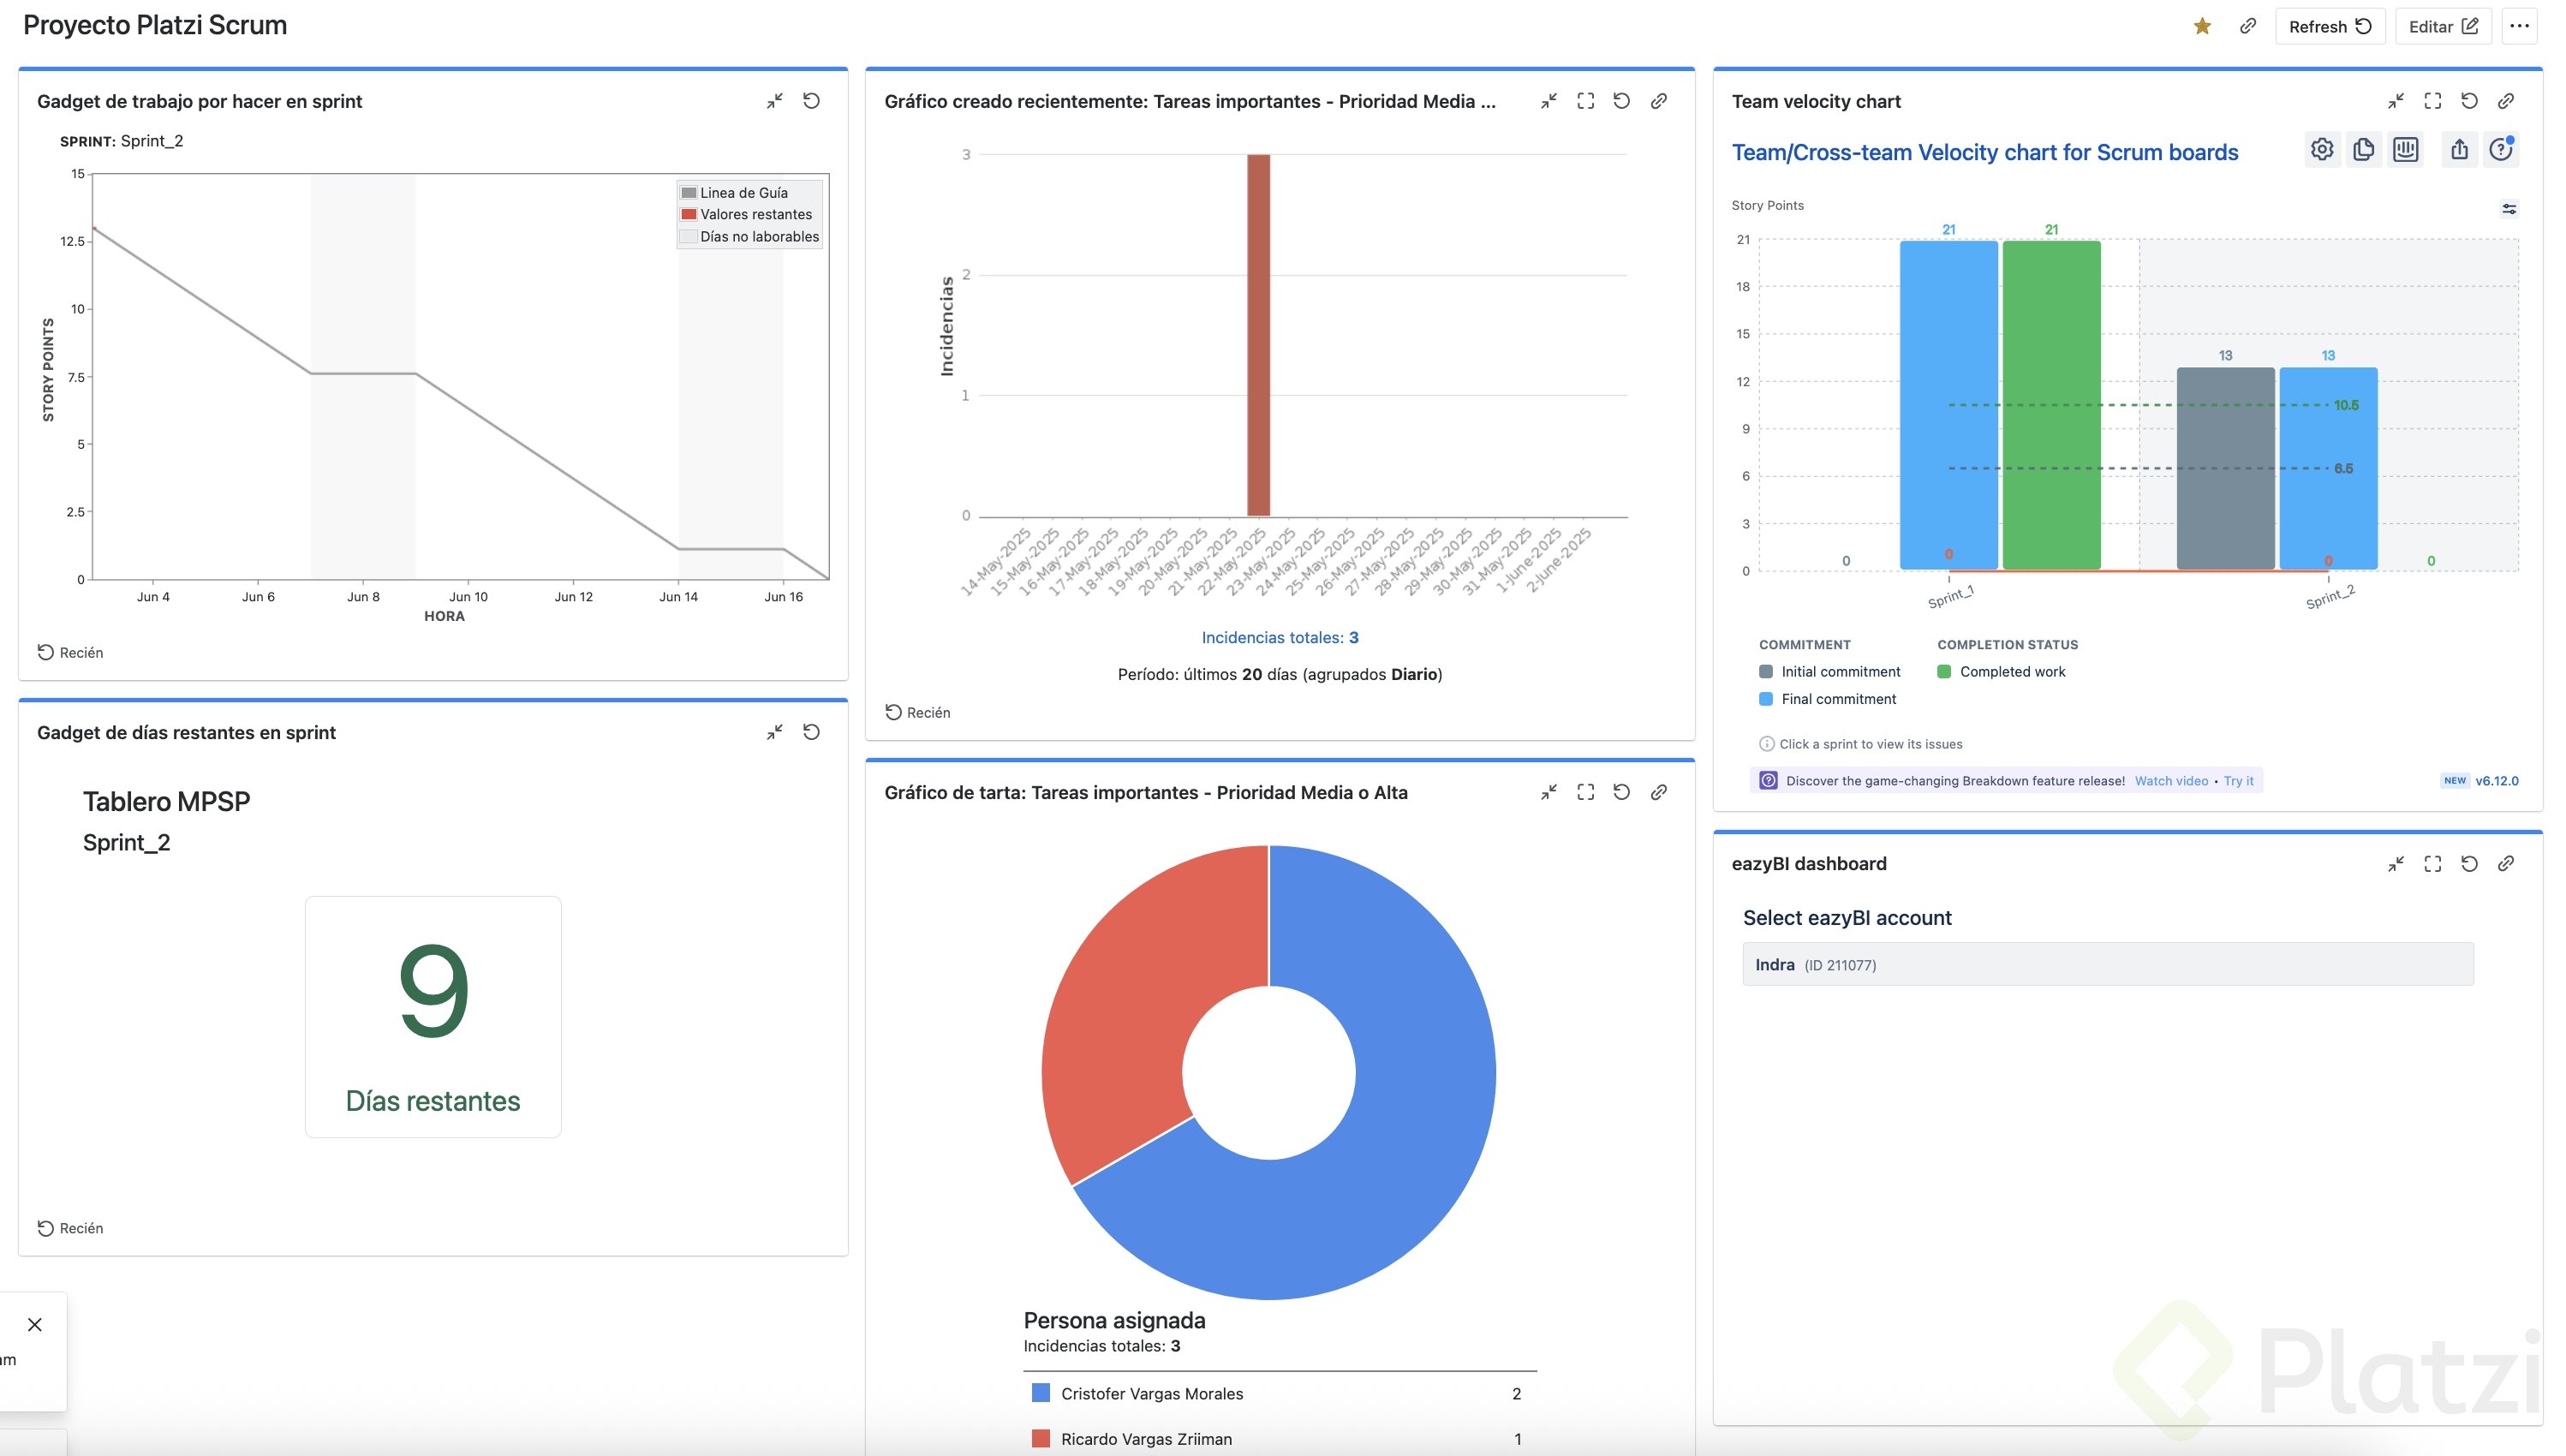Refresh the sprint days remaining gadget
The image size is (2566, 1456).
pos(811,732)
